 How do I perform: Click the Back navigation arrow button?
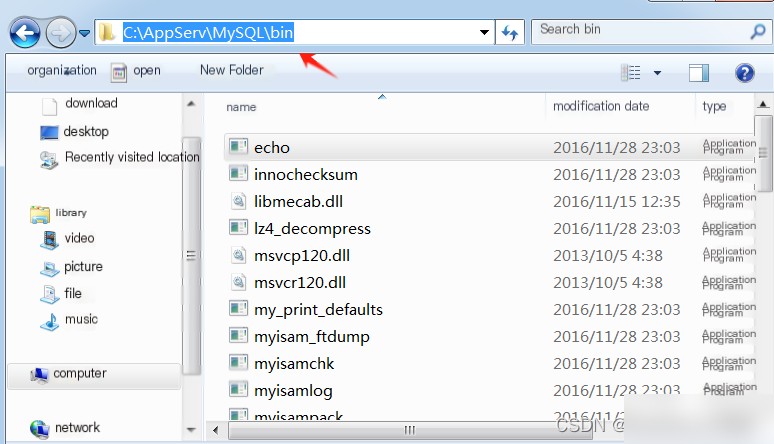click(25, 33)
